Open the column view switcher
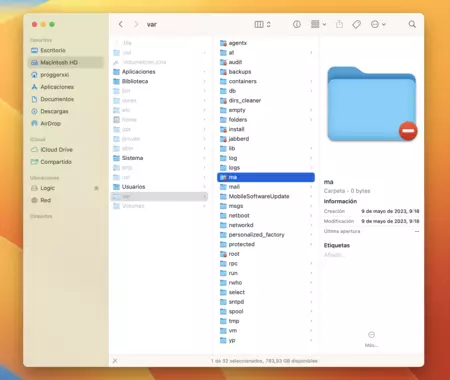 tap(262, 24)
